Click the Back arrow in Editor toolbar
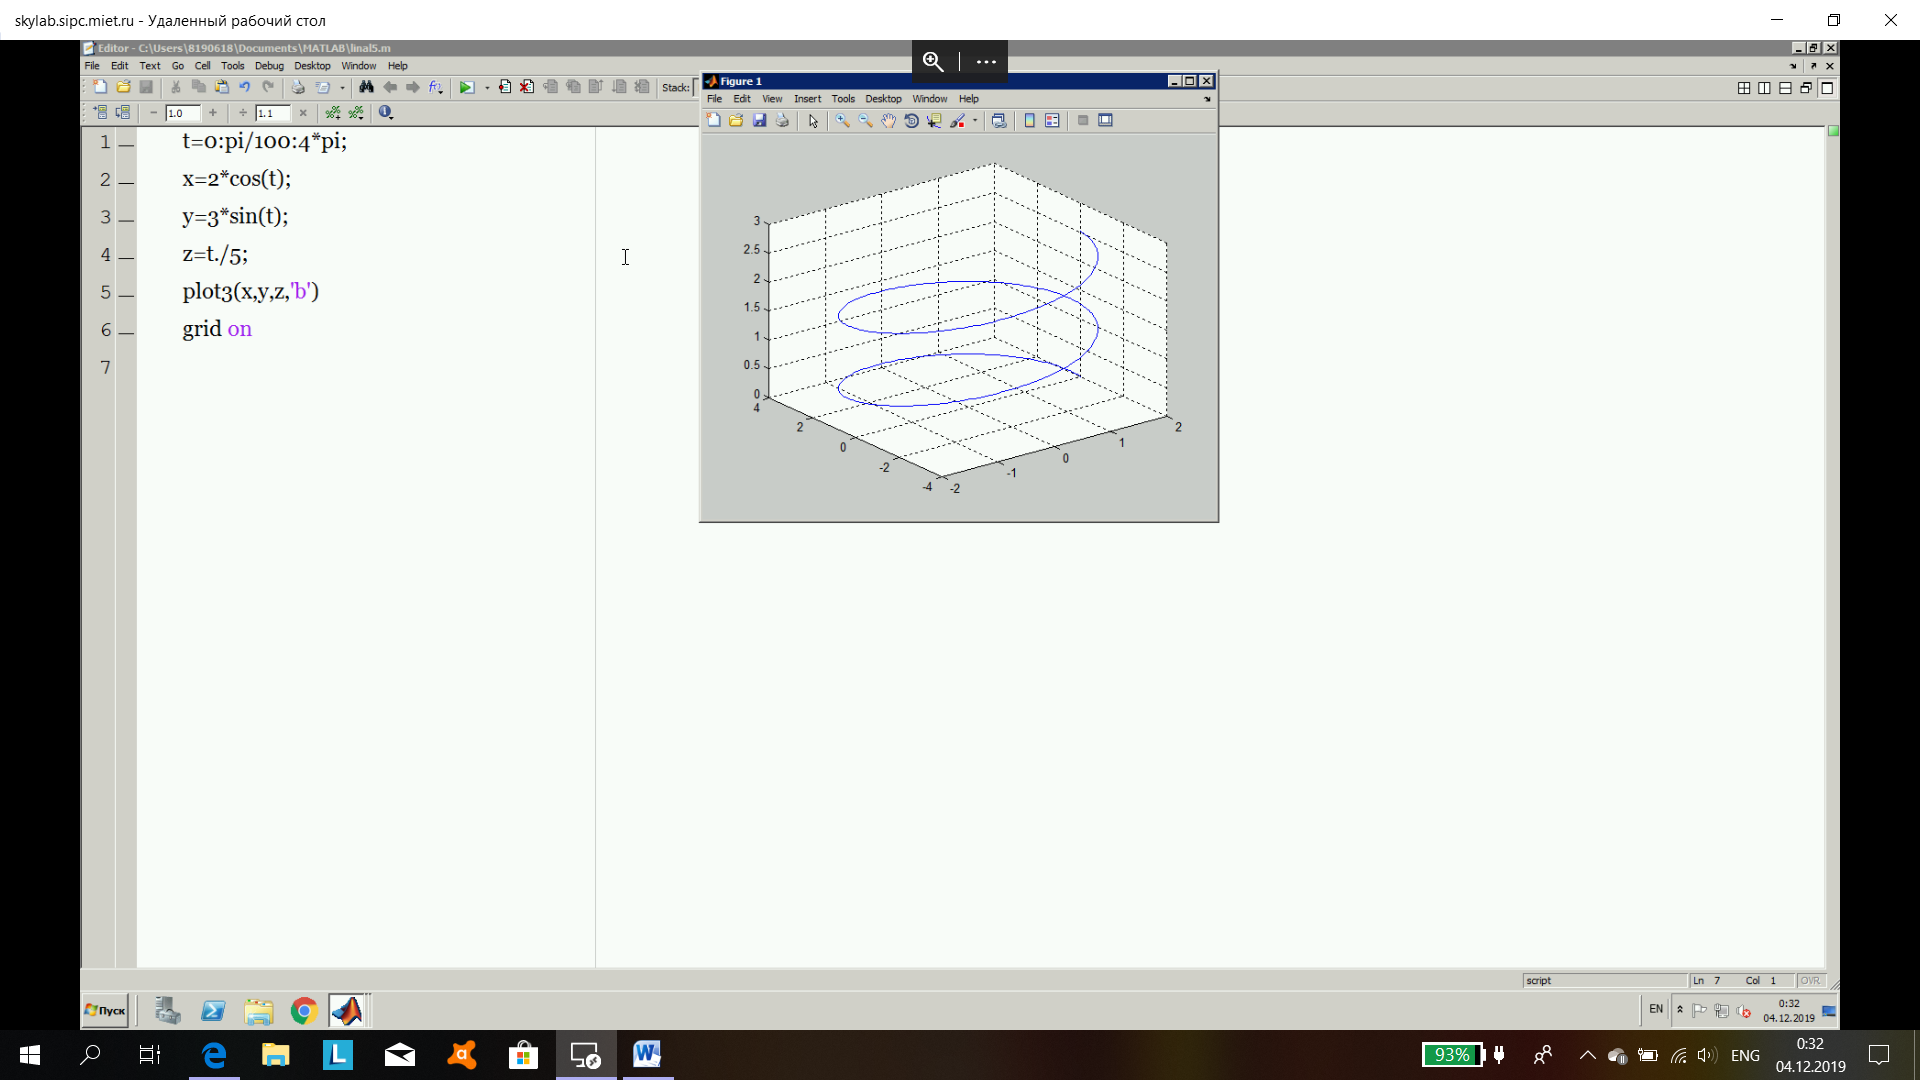The image size is (1920, 1080). 390,87
